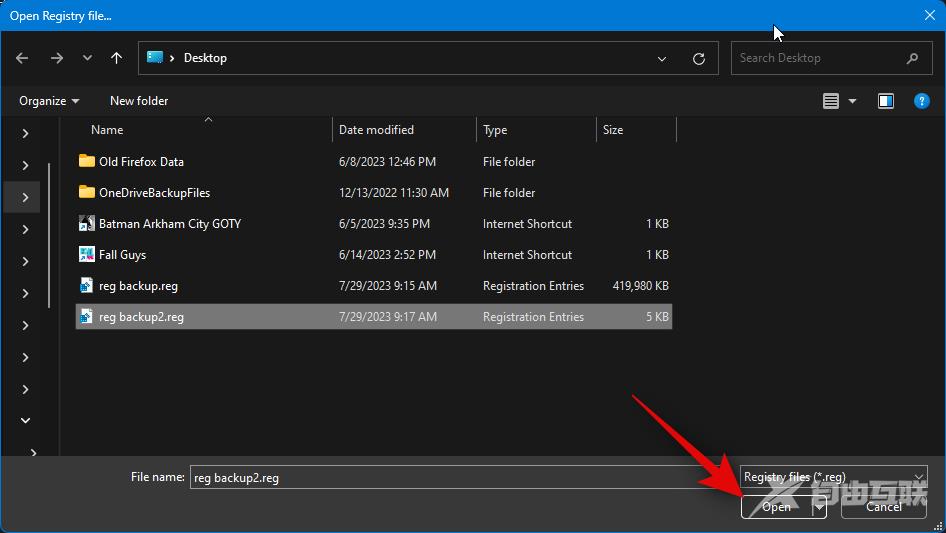
Task: Click the computer icon in address bar
Action: pos(155,57)
